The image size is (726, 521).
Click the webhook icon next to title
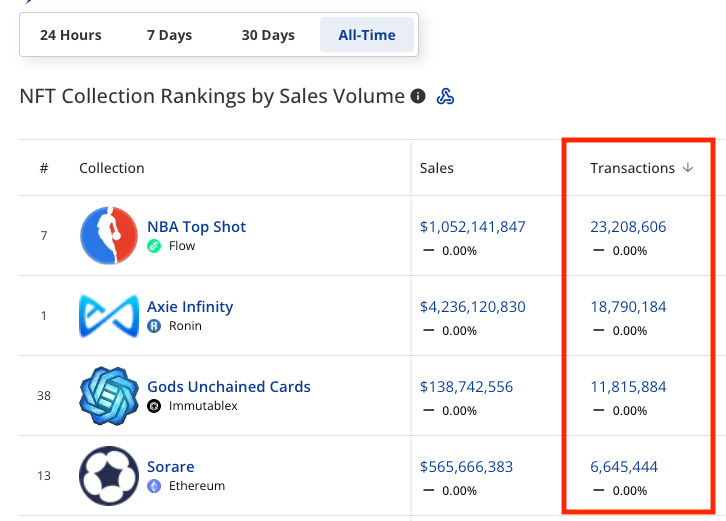(446, 97)
